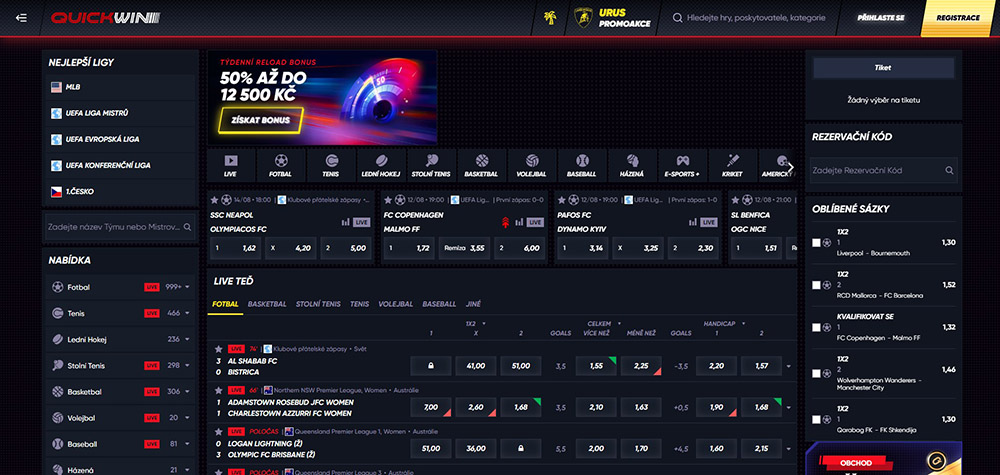This screenshot has height=475, width=1000.
Task: Open the 1X2 market dropdown header
Action: pos(476,324)
